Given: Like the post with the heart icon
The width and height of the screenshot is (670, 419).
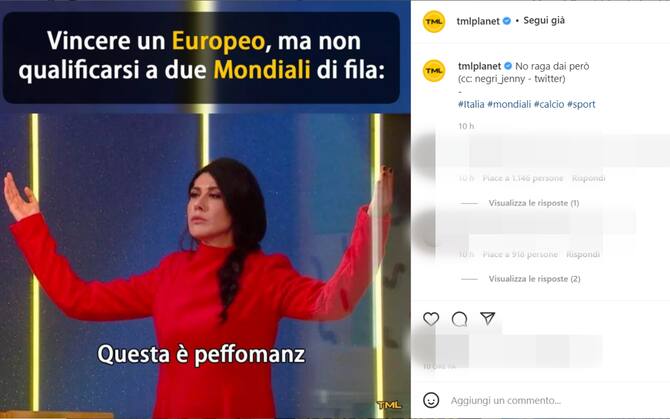Looking at the screenshot, I should 431,319.
